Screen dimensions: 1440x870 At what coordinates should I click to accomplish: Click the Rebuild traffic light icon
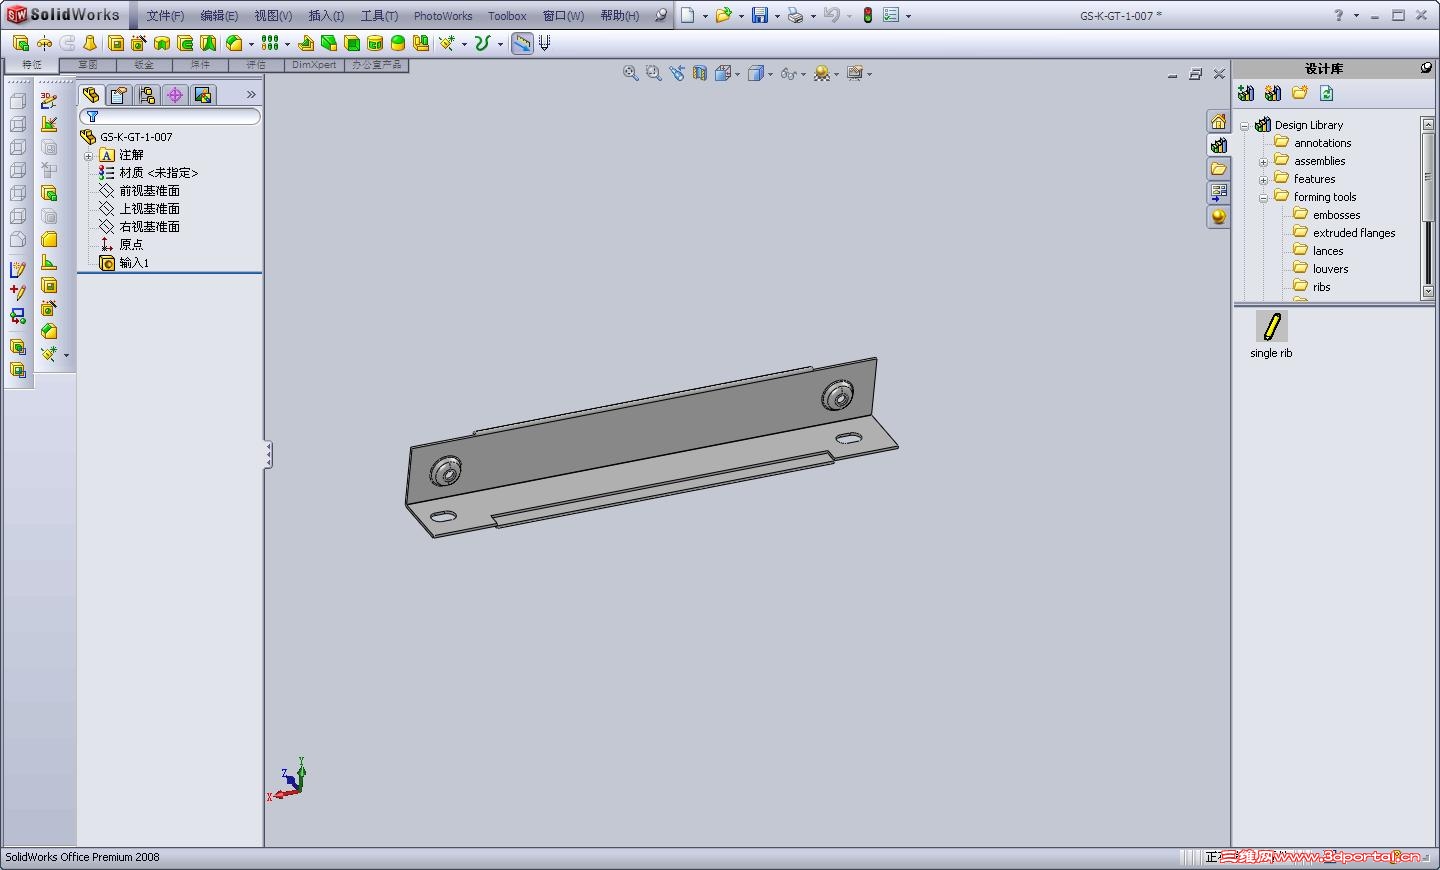[x=868, y=15]
